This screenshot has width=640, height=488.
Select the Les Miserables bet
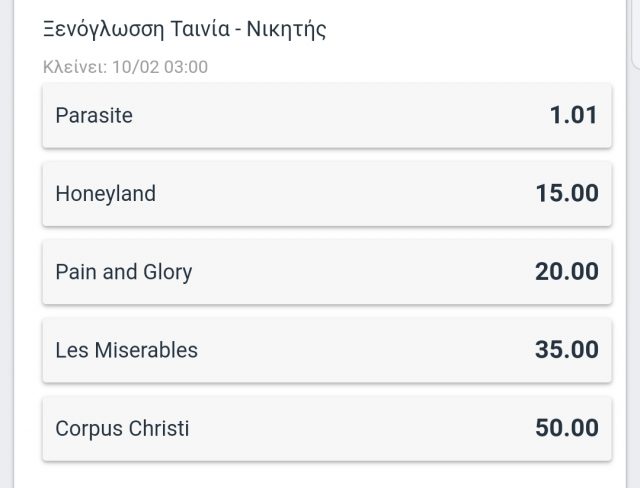tap(327, 350)
